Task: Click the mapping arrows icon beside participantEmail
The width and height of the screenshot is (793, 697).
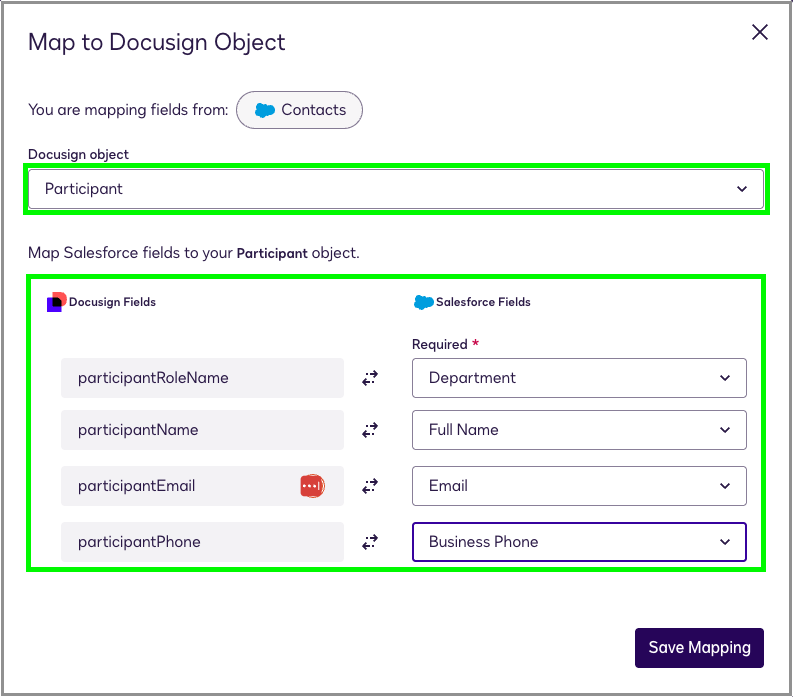Action: 370,486
